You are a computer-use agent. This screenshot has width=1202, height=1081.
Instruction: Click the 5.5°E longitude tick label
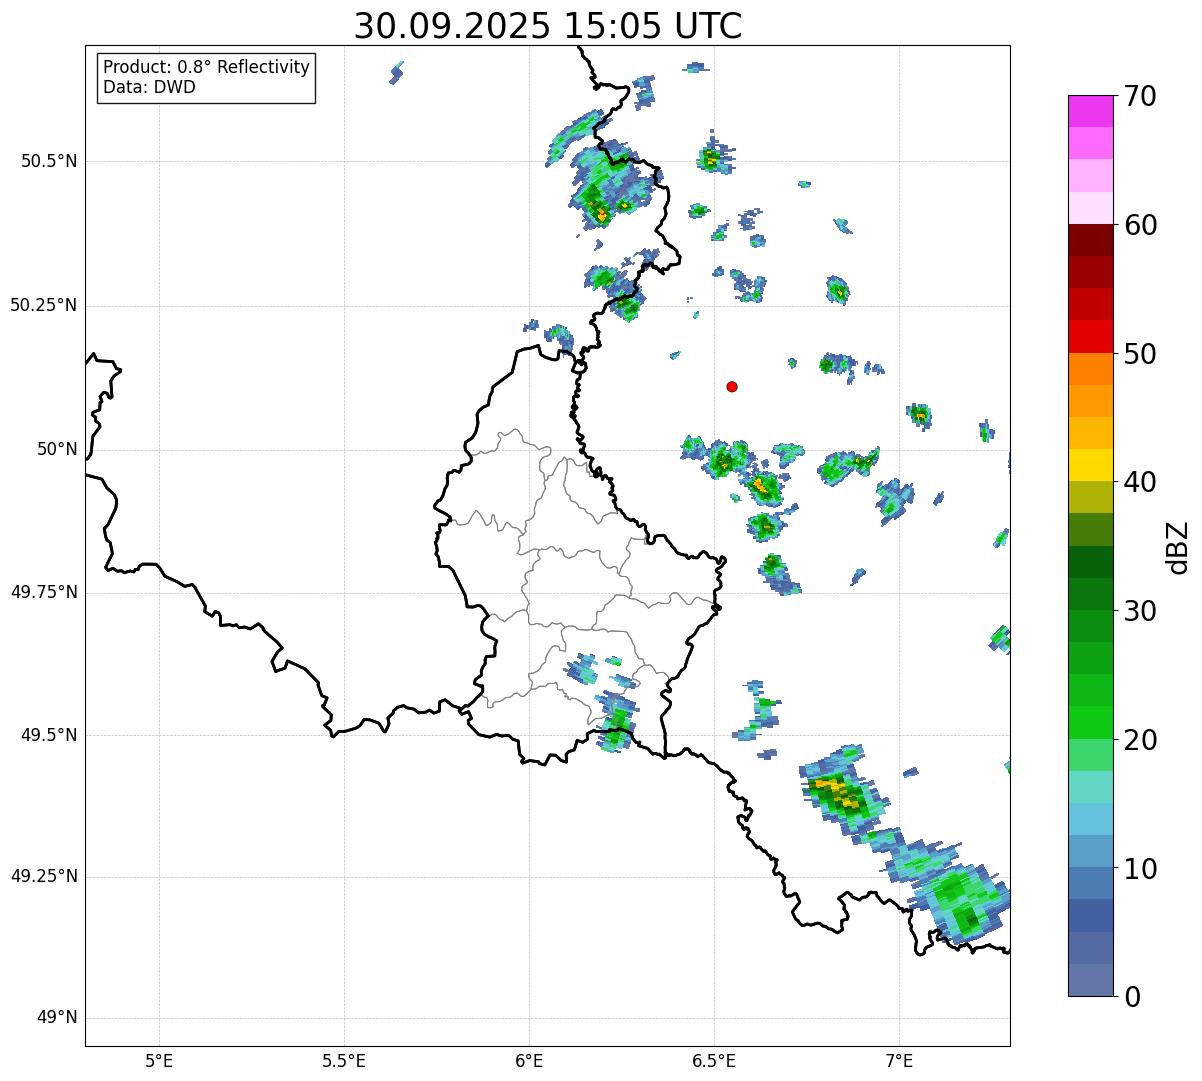[344, 1060]
